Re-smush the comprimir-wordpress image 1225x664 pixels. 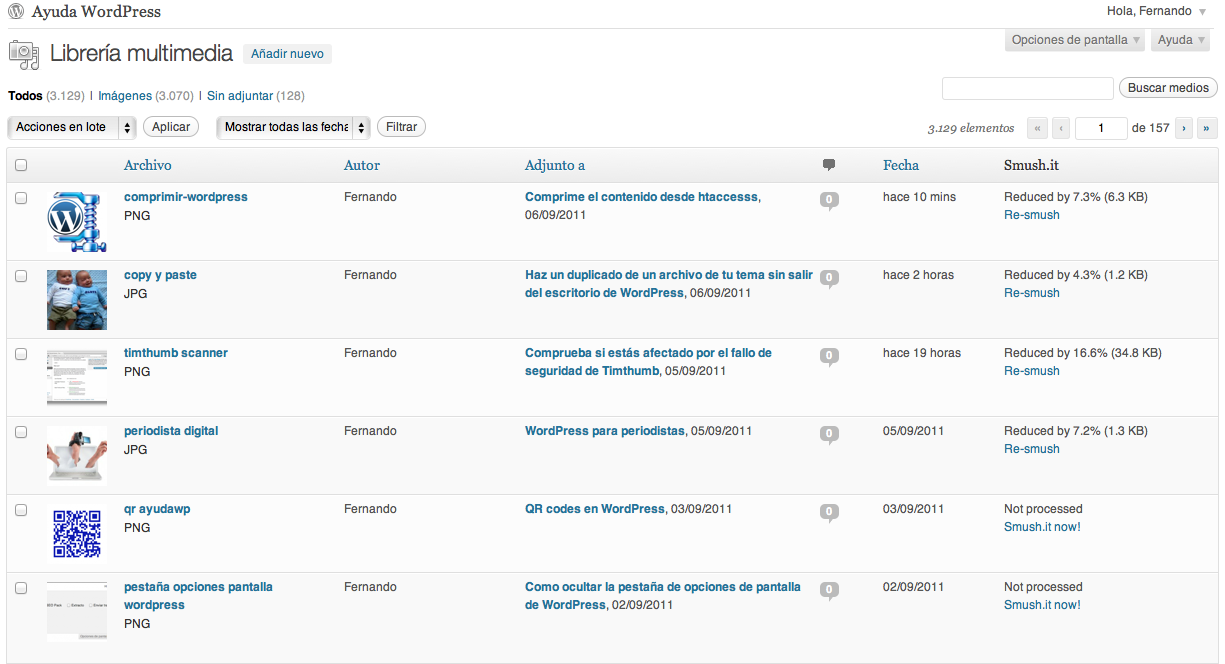click(1032, 215)
